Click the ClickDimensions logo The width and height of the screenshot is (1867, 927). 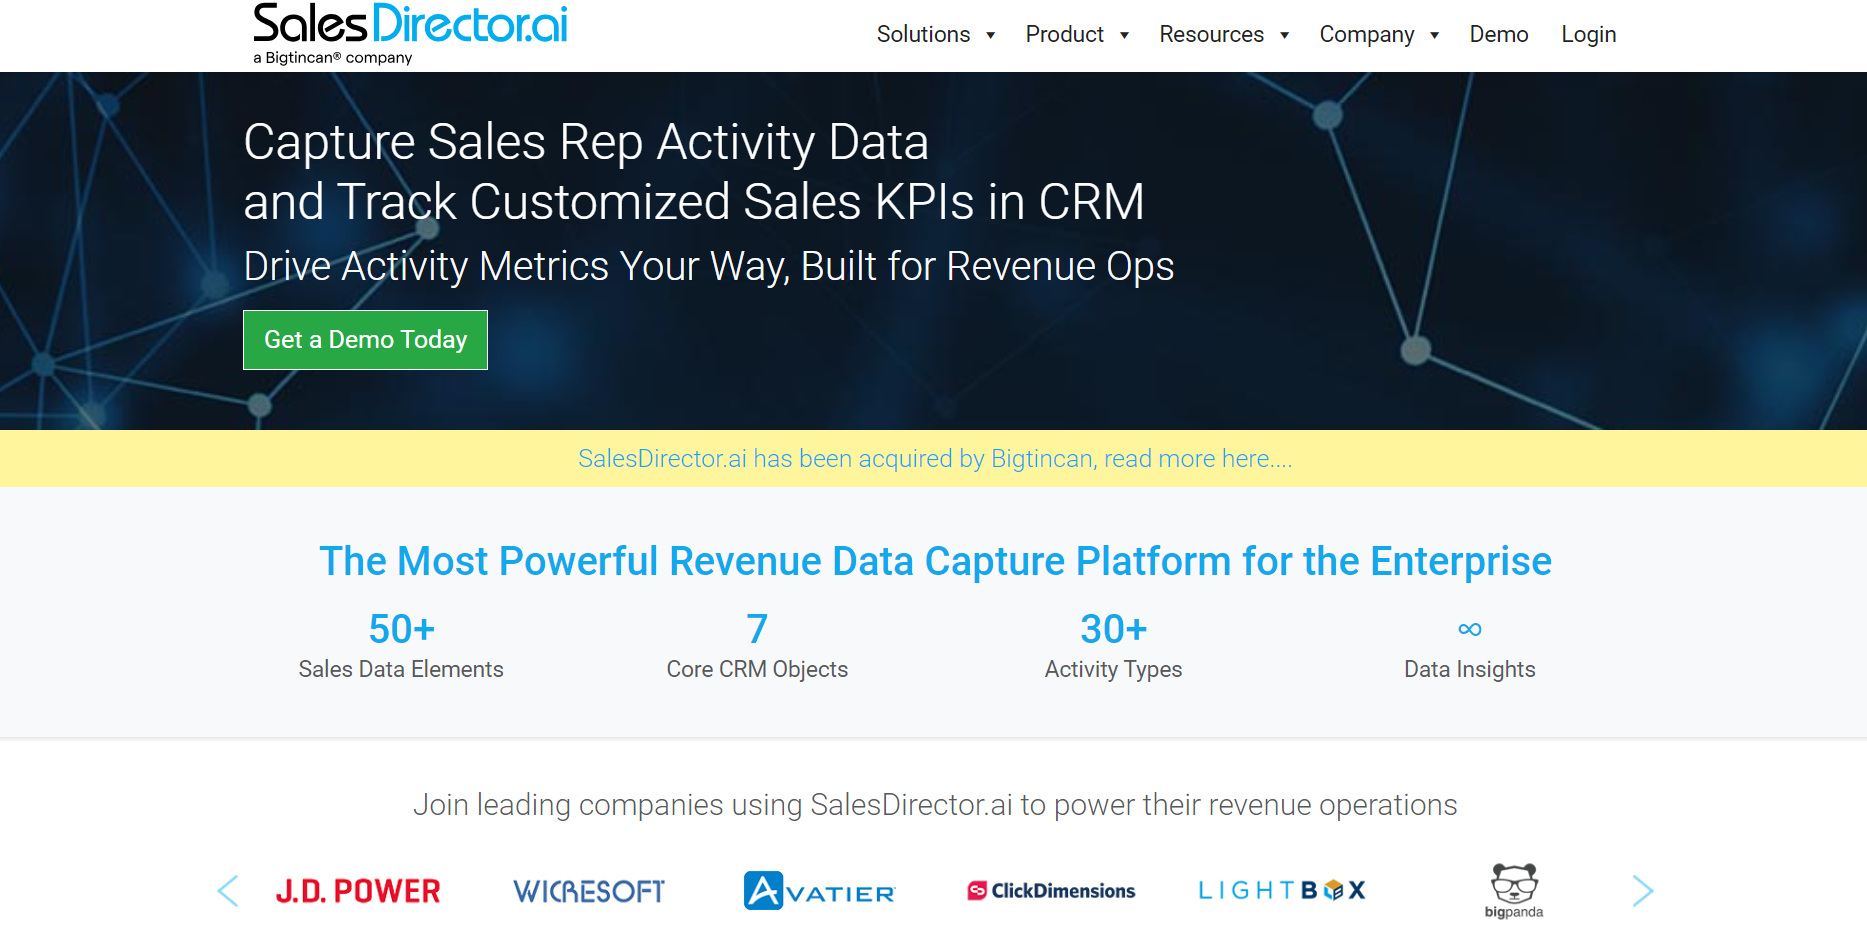point(1051,891)
